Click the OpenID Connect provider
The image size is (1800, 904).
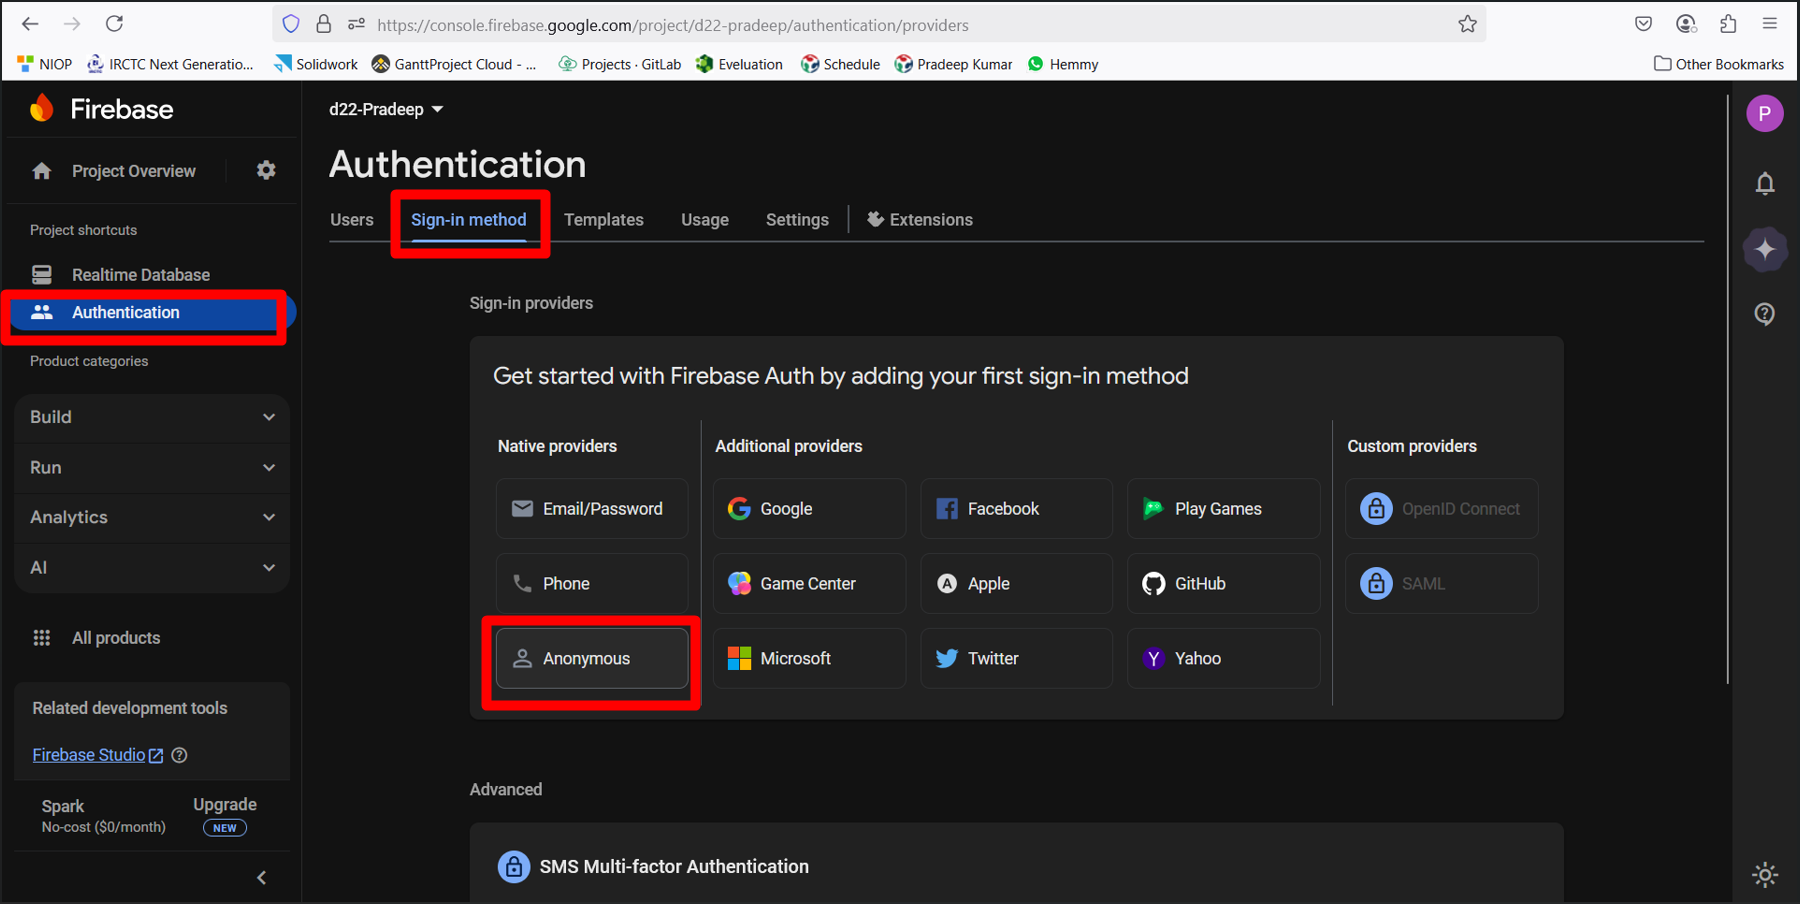(x=1441, y=508)
